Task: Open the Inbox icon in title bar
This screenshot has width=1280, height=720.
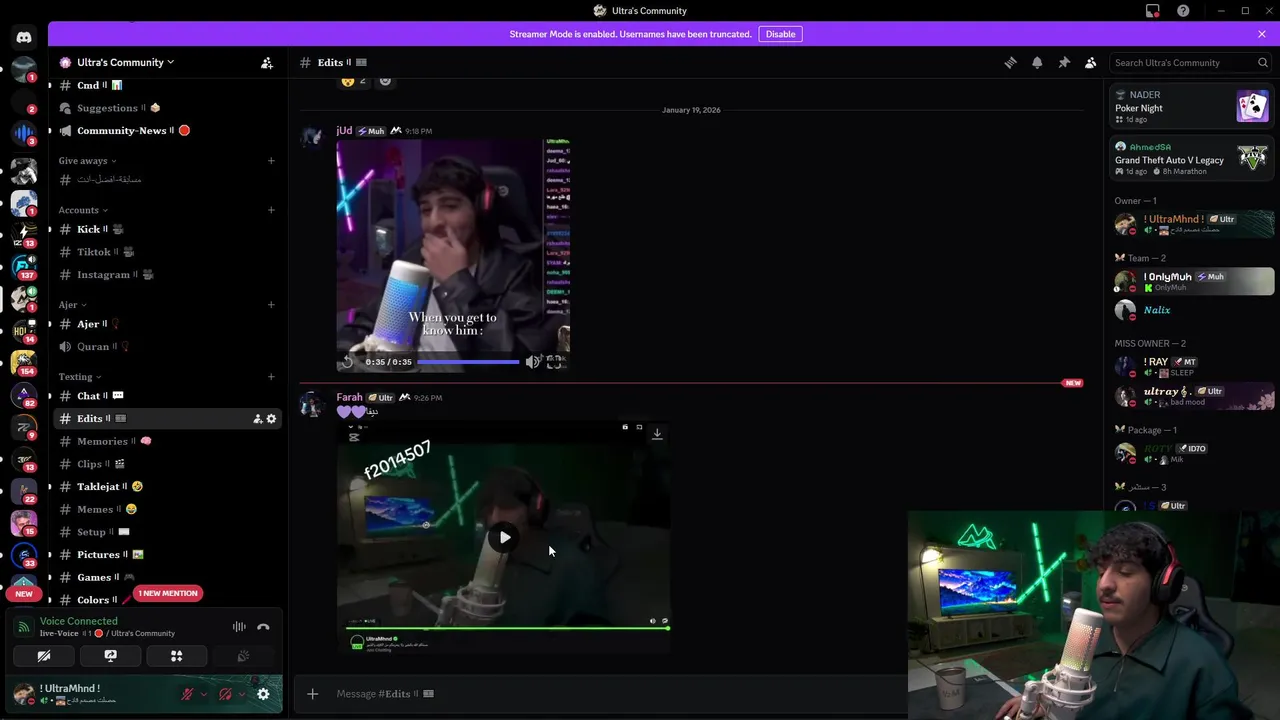Action: (x=1153, y=11)
